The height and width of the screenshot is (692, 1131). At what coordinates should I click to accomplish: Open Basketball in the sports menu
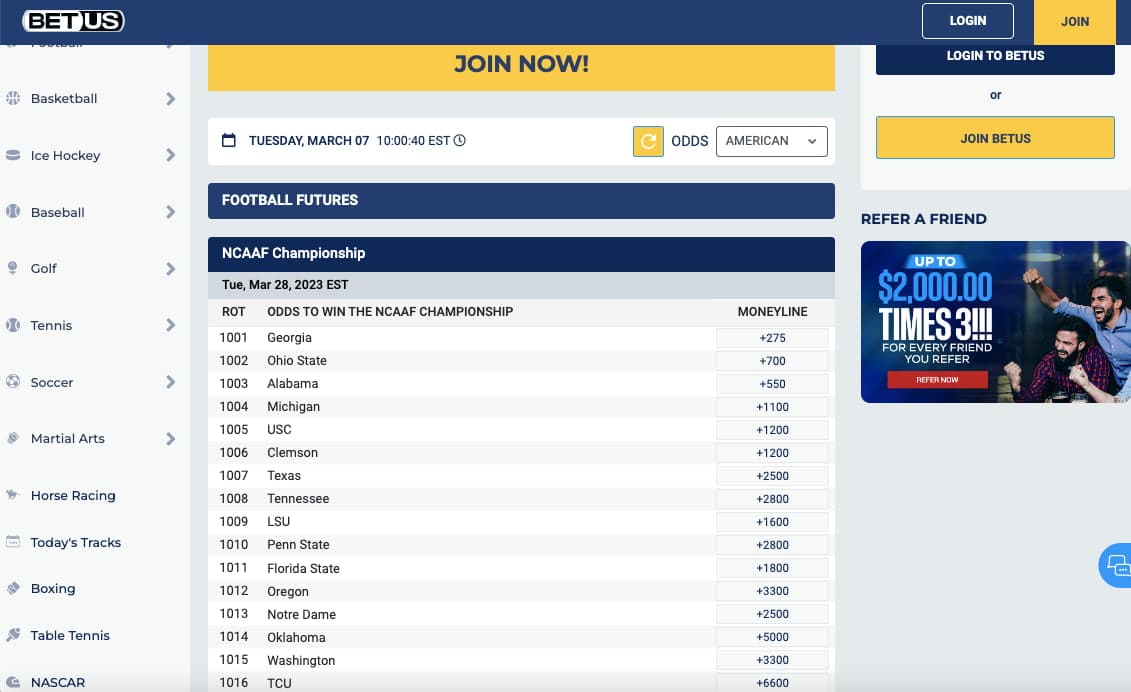point(63,98)
